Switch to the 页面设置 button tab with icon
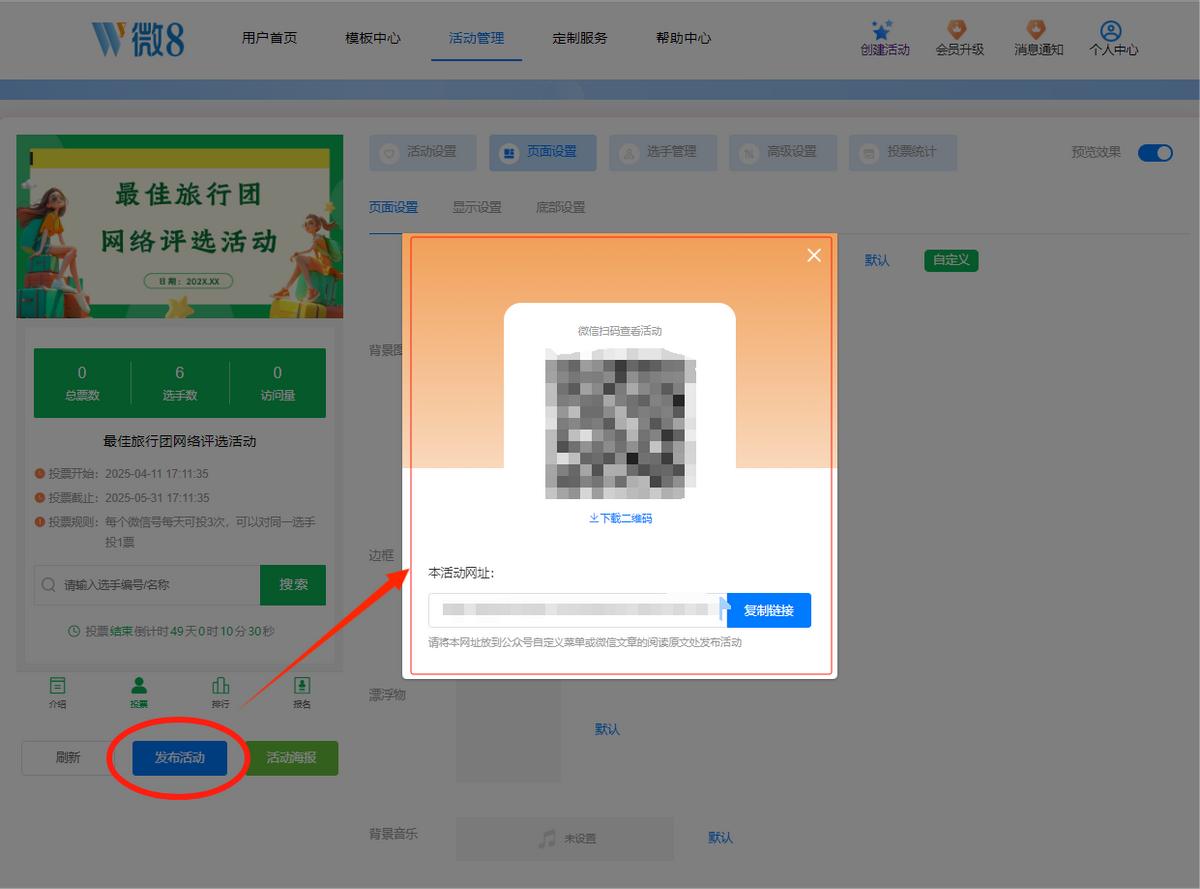 tap(542, 152)
